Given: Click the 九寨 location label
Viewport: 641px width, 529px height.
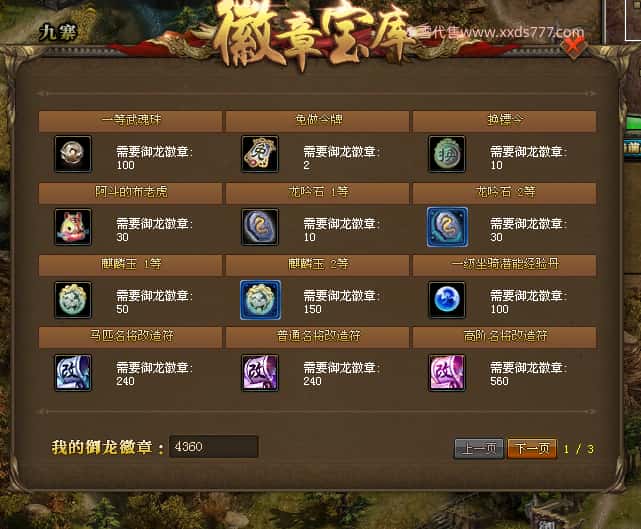Looking at the screenshot, I should 58,32.
